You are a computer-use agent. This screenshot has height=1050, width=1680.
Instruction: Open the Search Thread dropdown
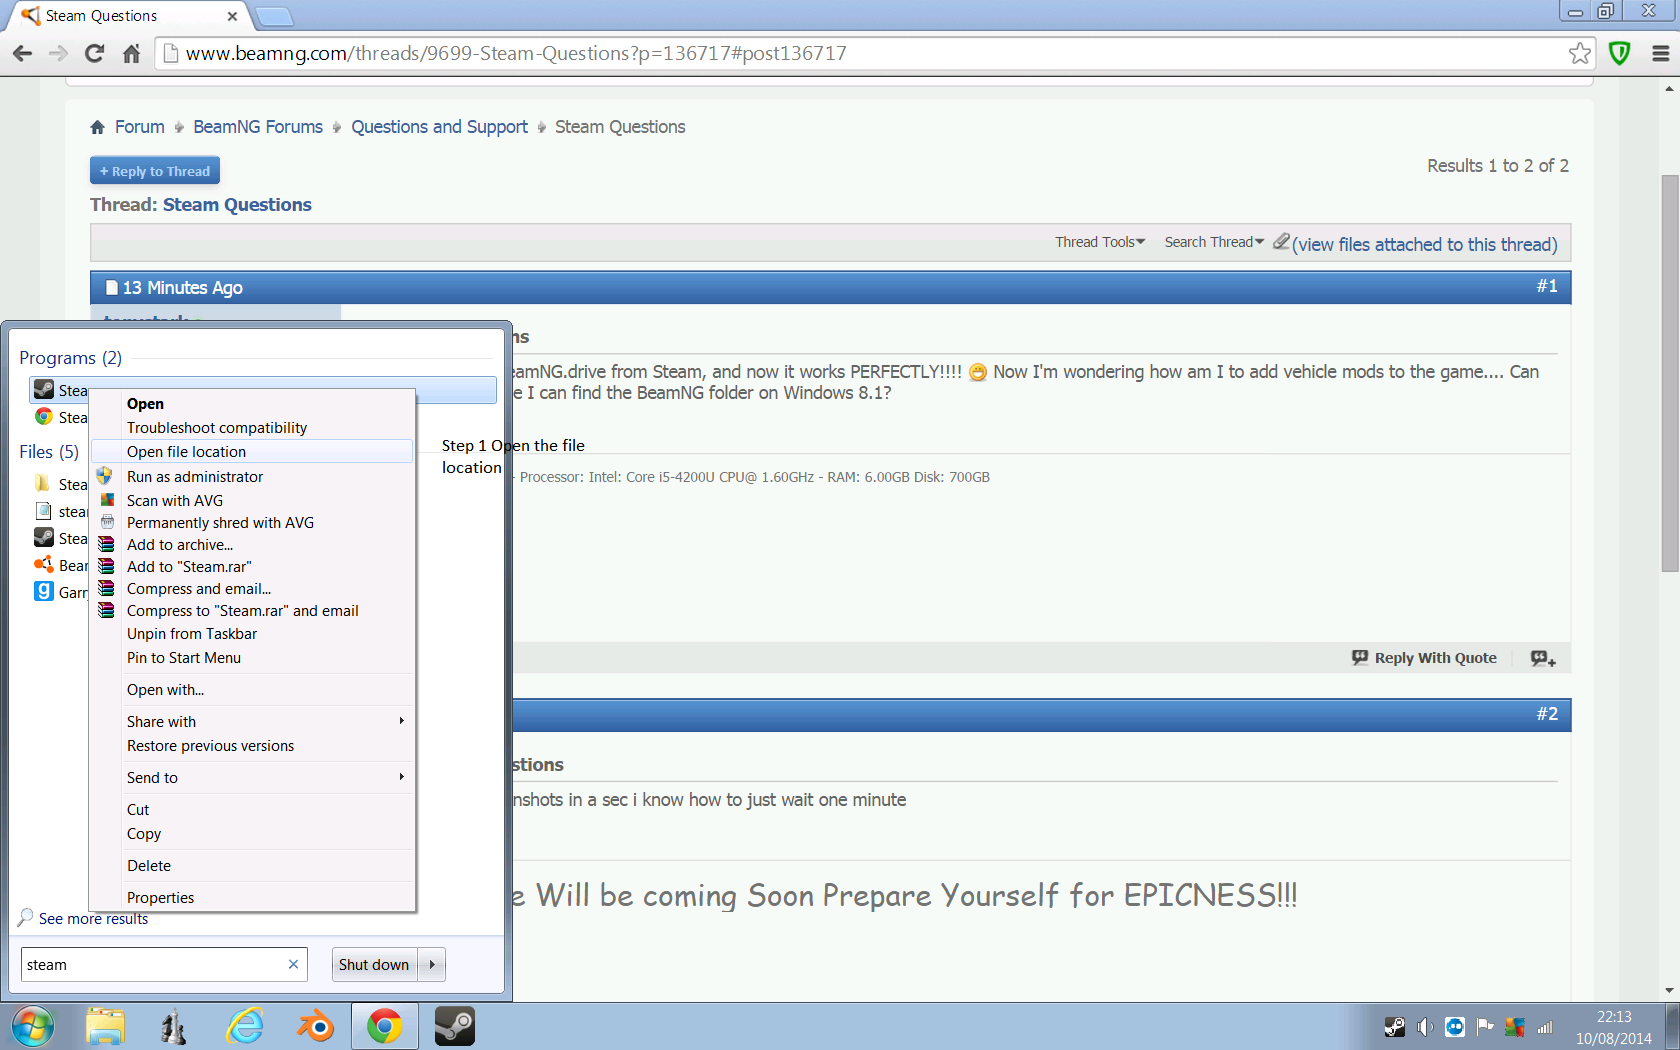(x=1214, y=242)
